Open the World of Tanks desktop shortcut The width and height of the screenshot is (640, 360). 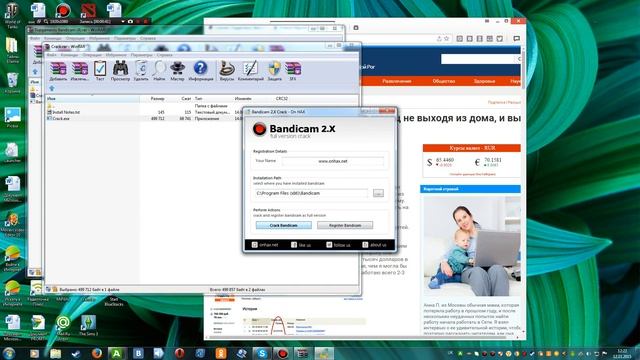tap(12, 16)
